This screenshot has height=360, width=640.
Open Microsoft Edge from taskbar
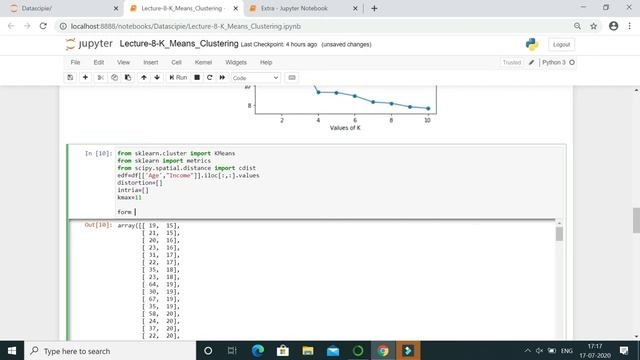(x=258, y=351)
